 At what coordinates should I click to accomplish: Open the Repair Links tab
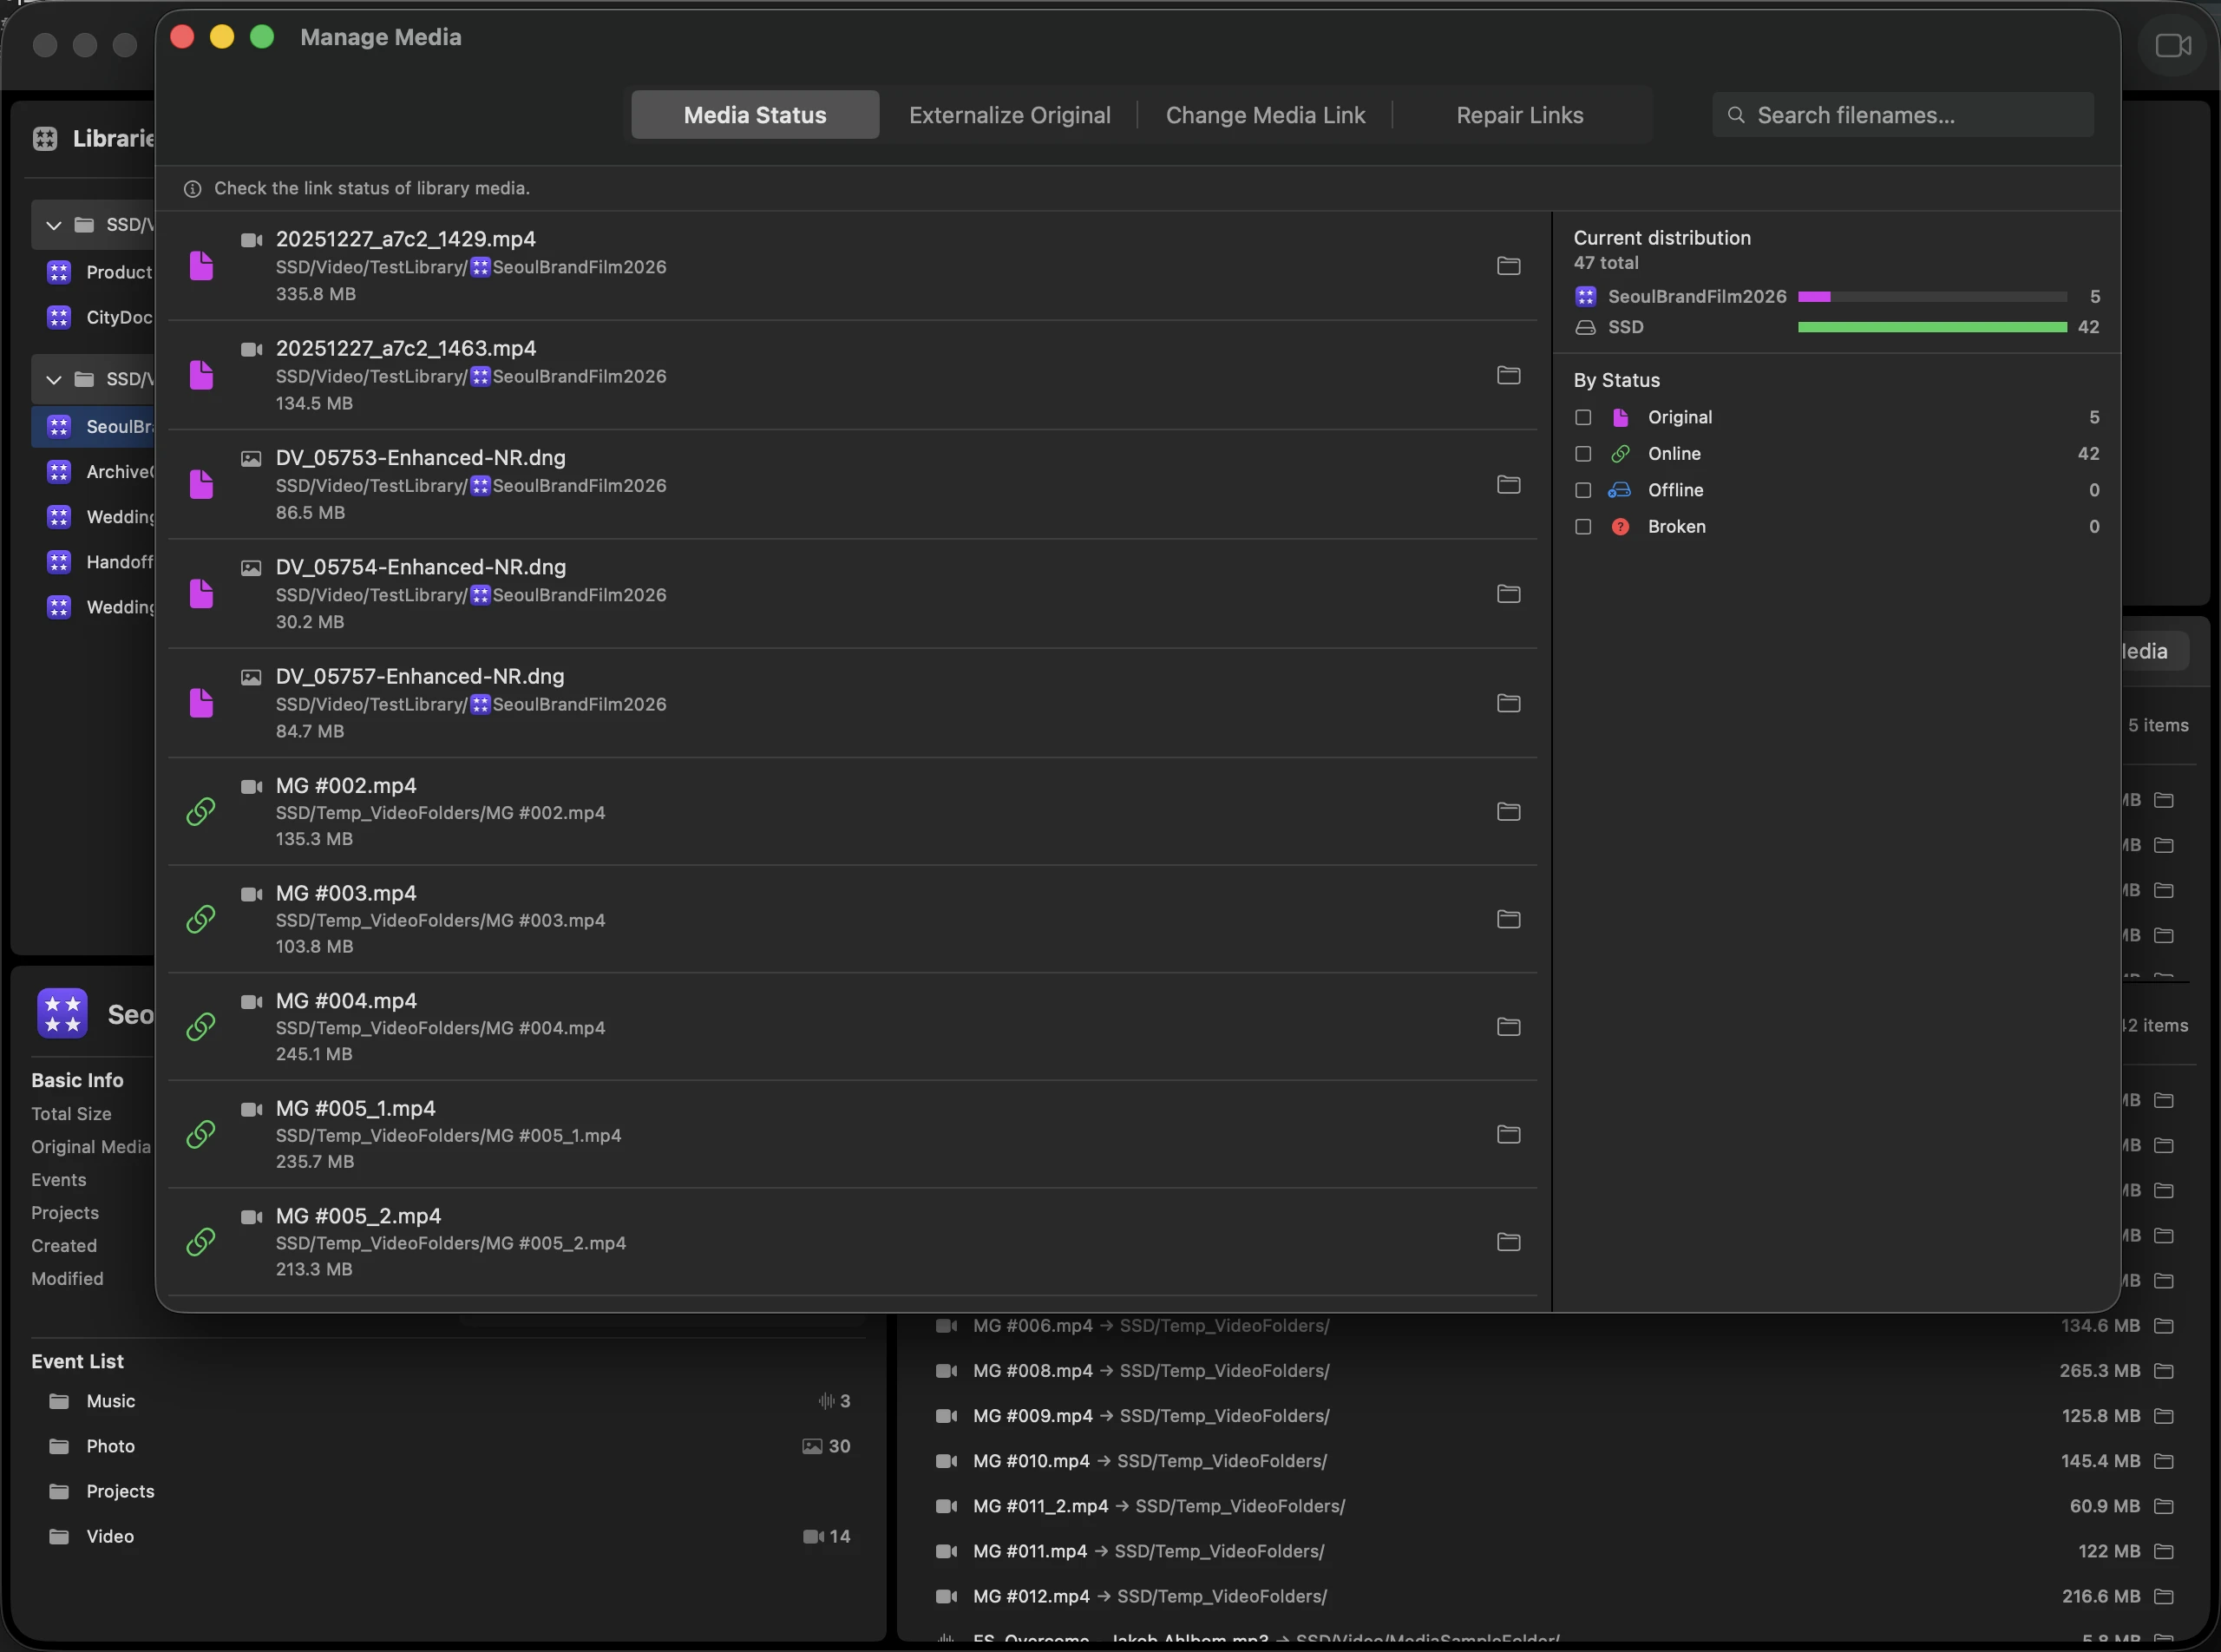(x=1519, y=115)
